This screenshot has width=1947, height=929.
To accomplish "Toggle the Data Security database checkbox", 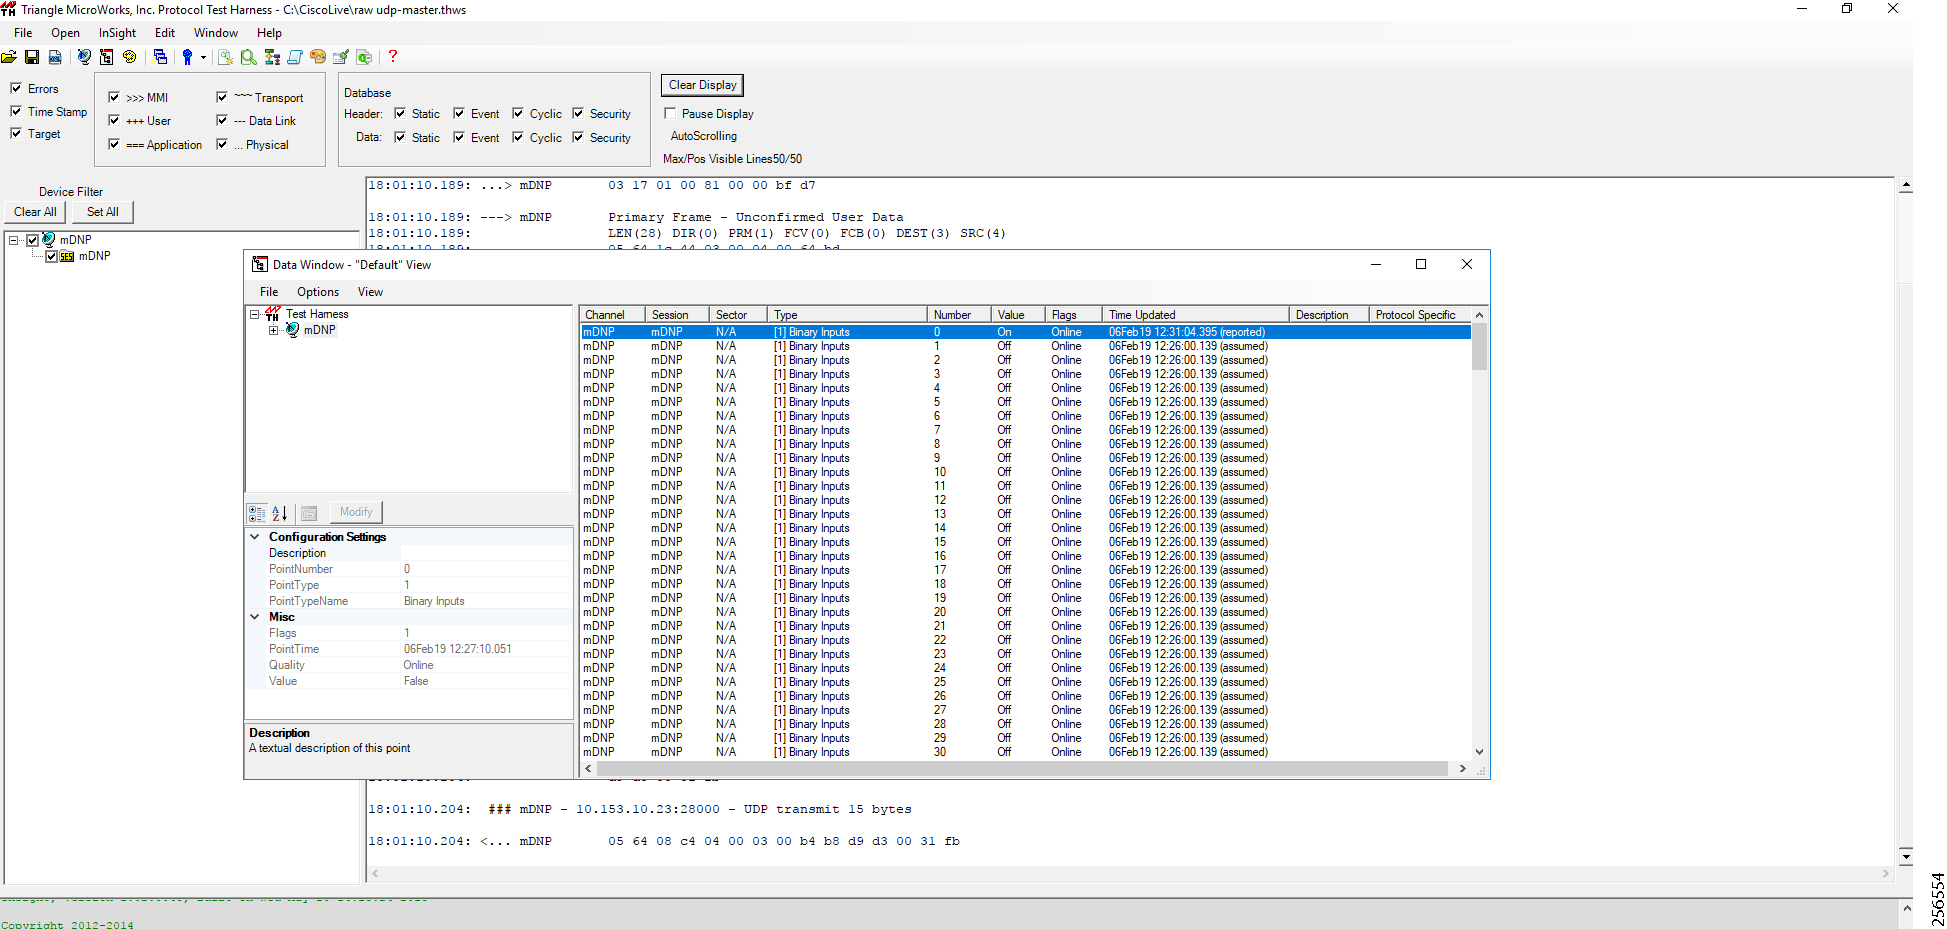I will (x=578, y=137).
